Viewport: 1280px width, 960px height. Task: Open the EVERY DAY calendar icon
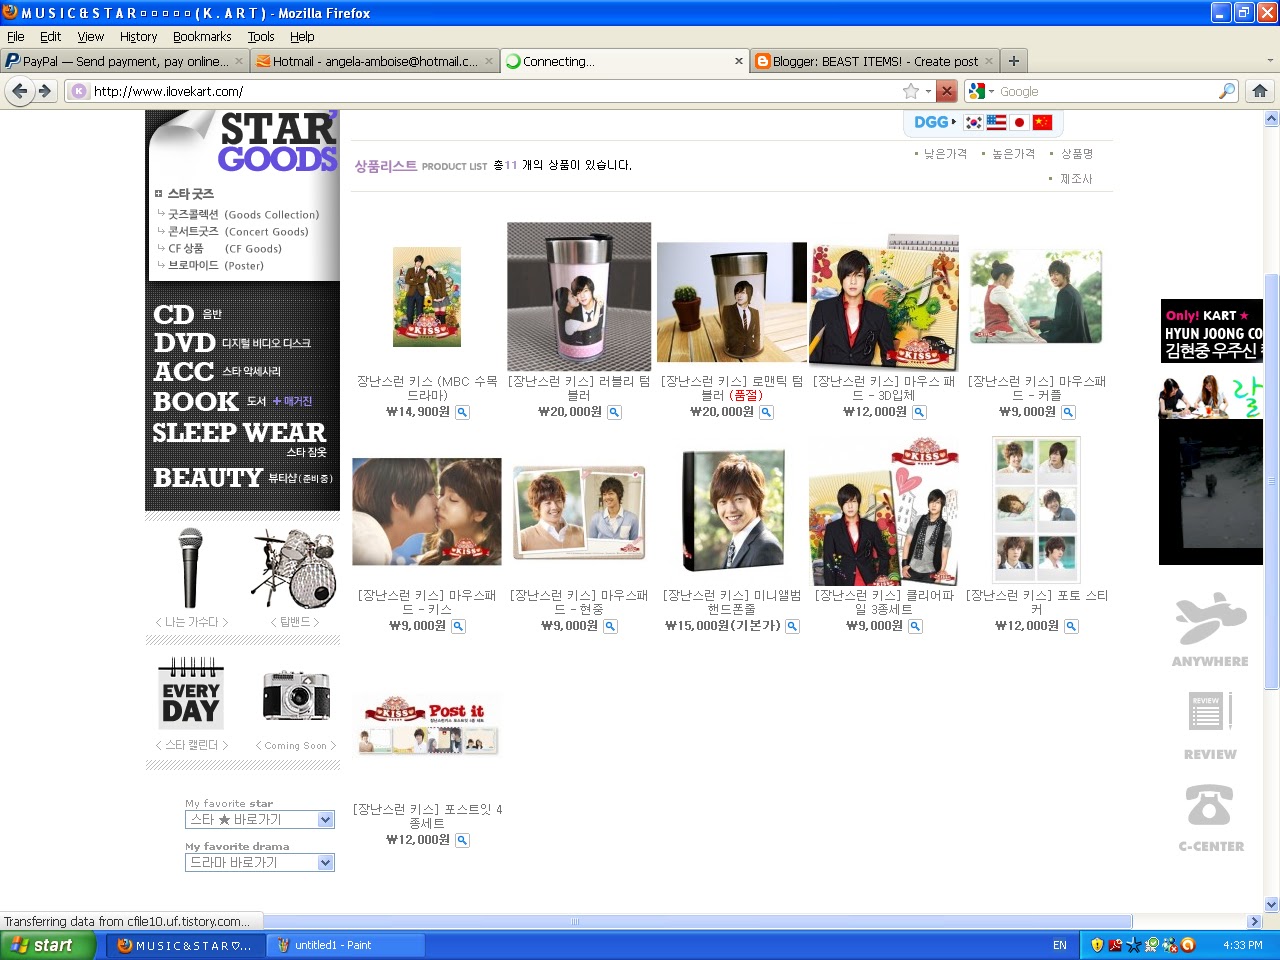coord(191,692)
